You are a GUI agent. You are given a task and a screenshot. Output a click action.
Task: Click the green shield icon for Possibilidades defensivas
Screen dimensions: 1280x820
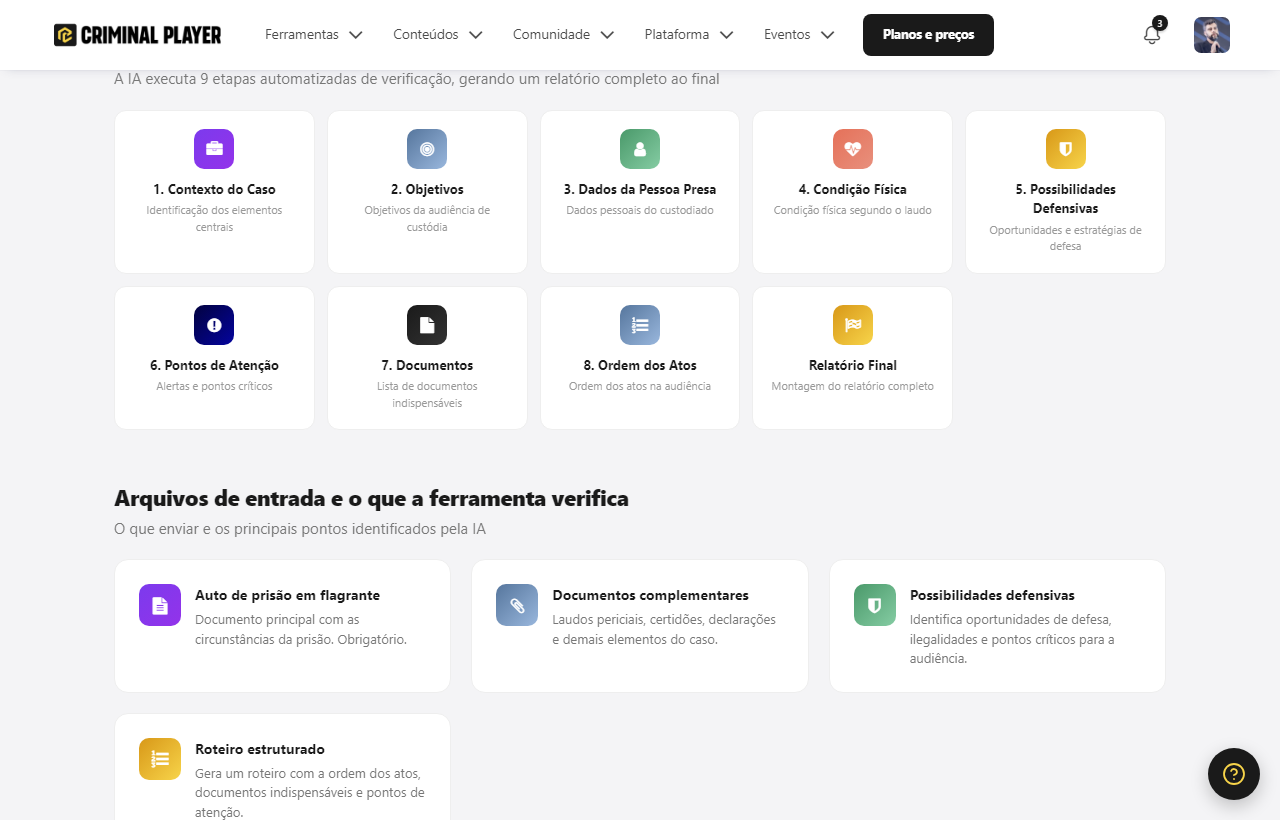[x=875, y=605]
